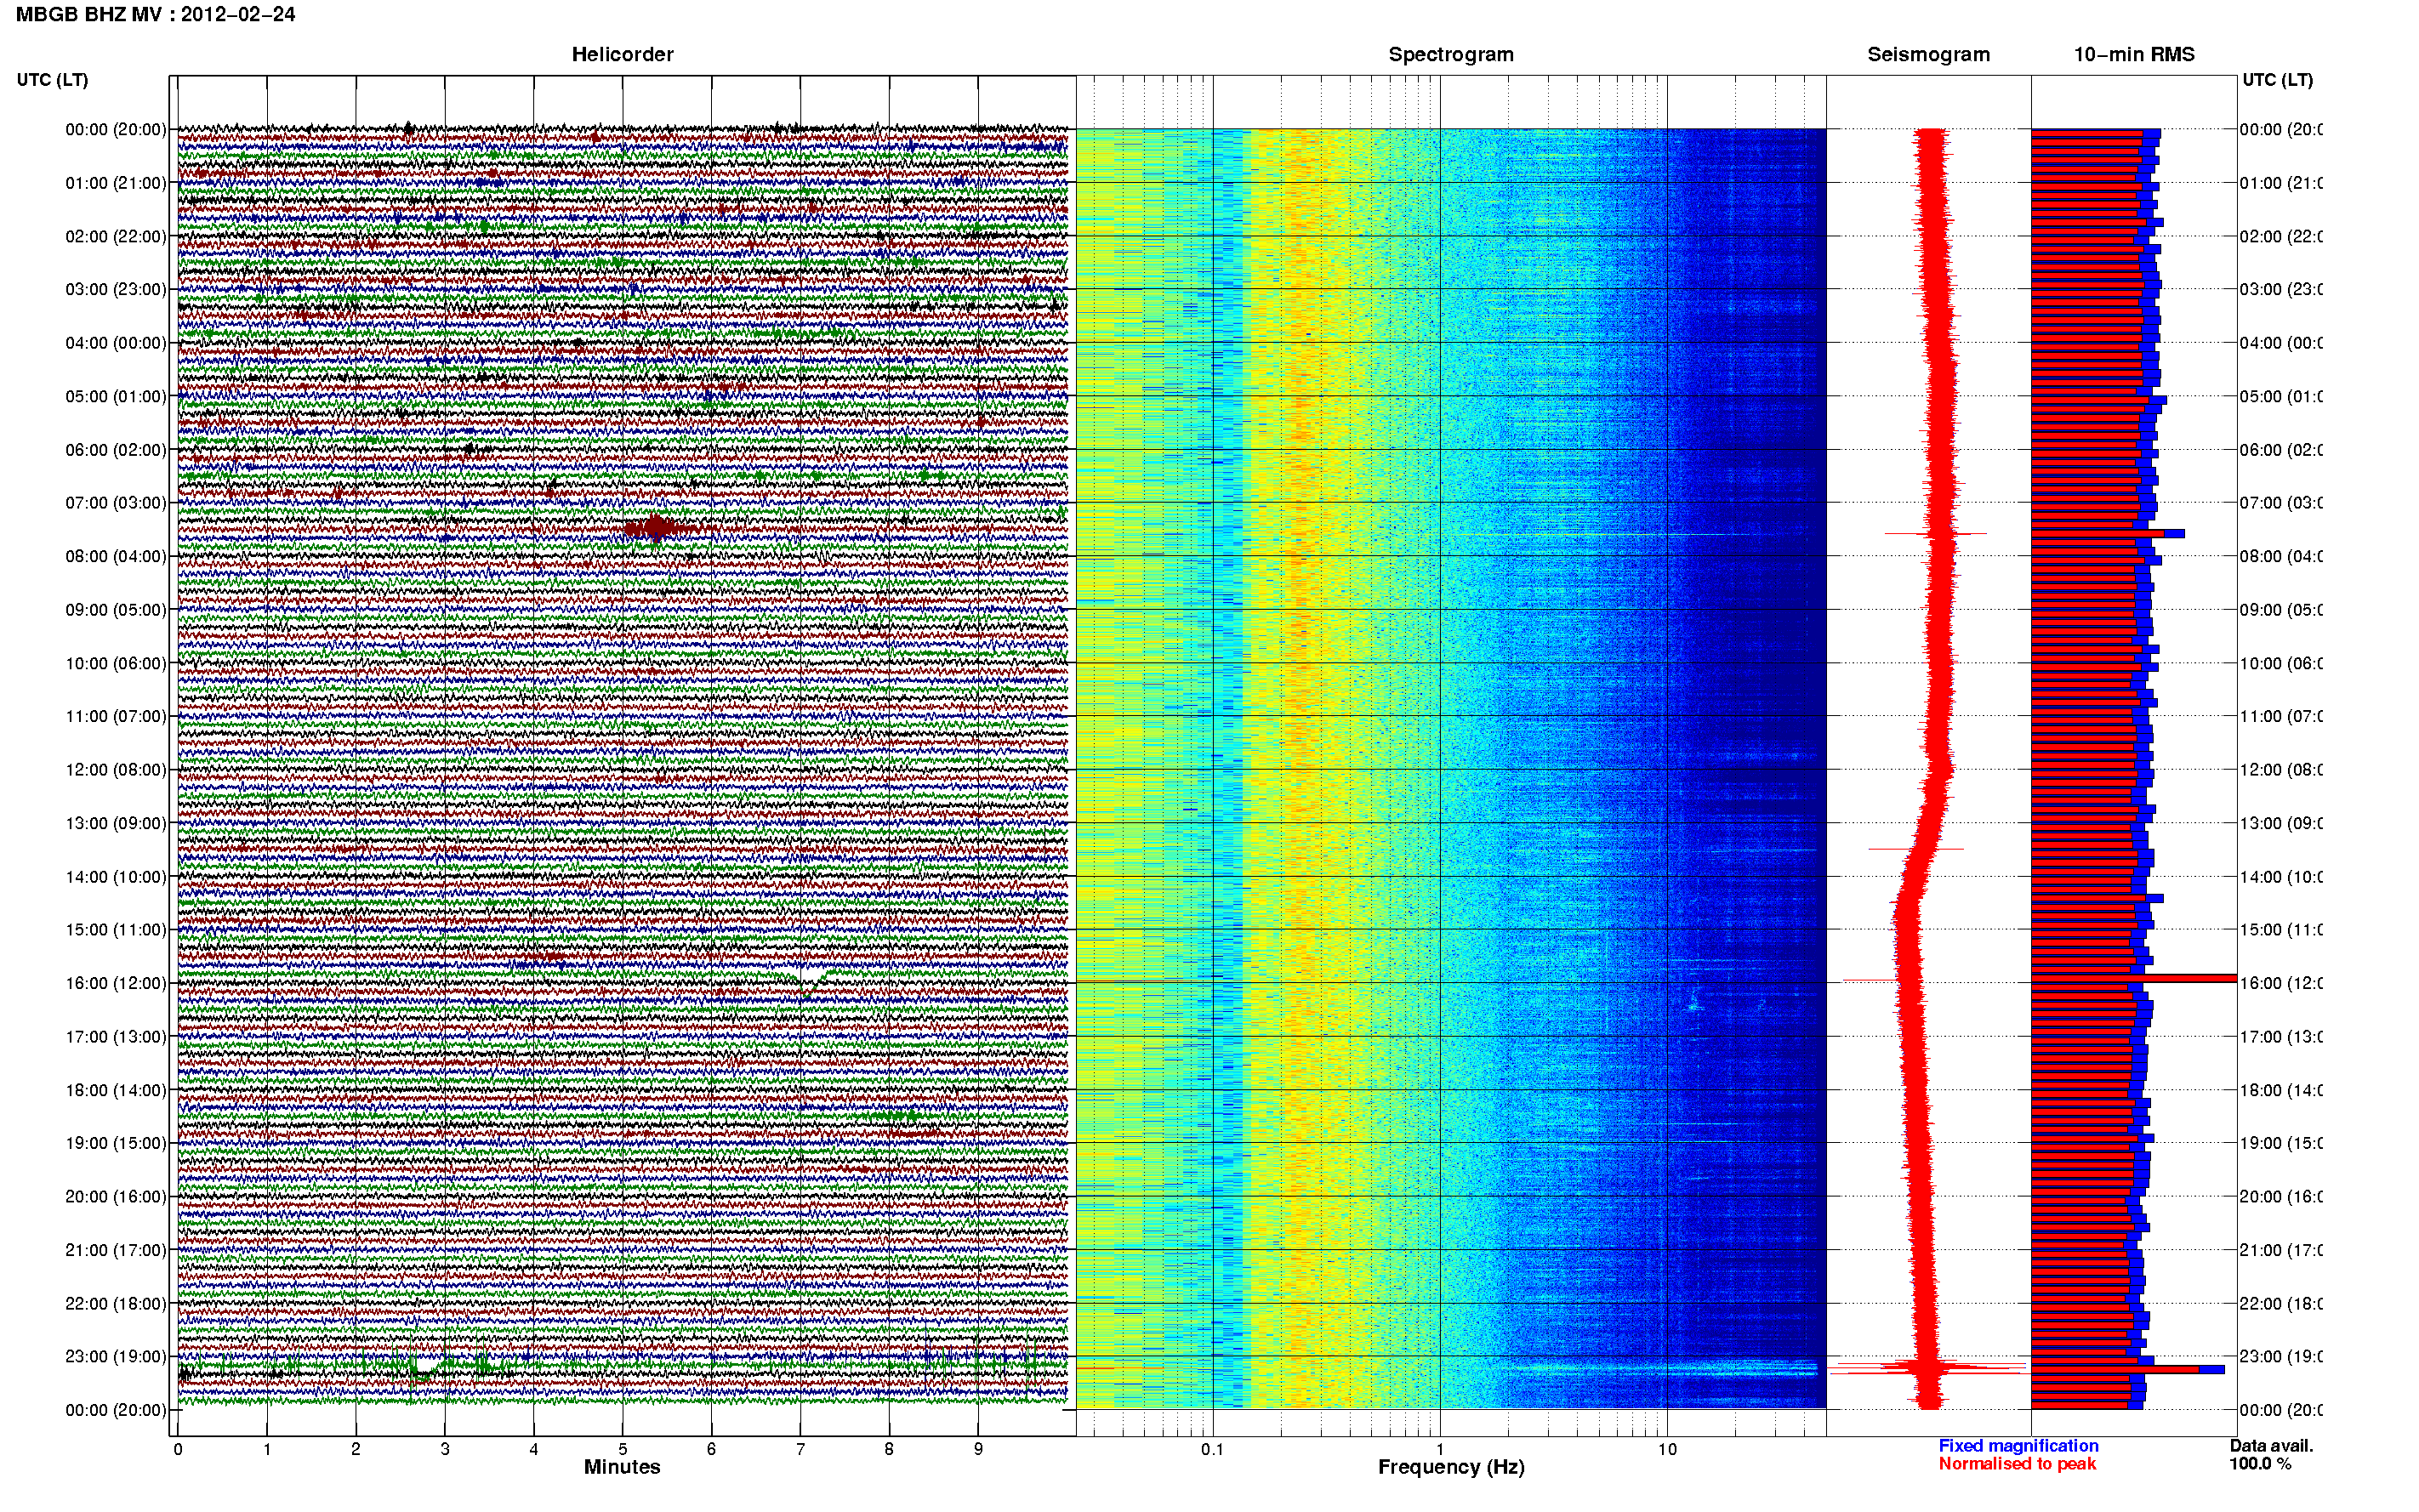2419x1512 pixels.
Task: Click the left axis label 05:00 (01:00)
Action: coord(116,396)
